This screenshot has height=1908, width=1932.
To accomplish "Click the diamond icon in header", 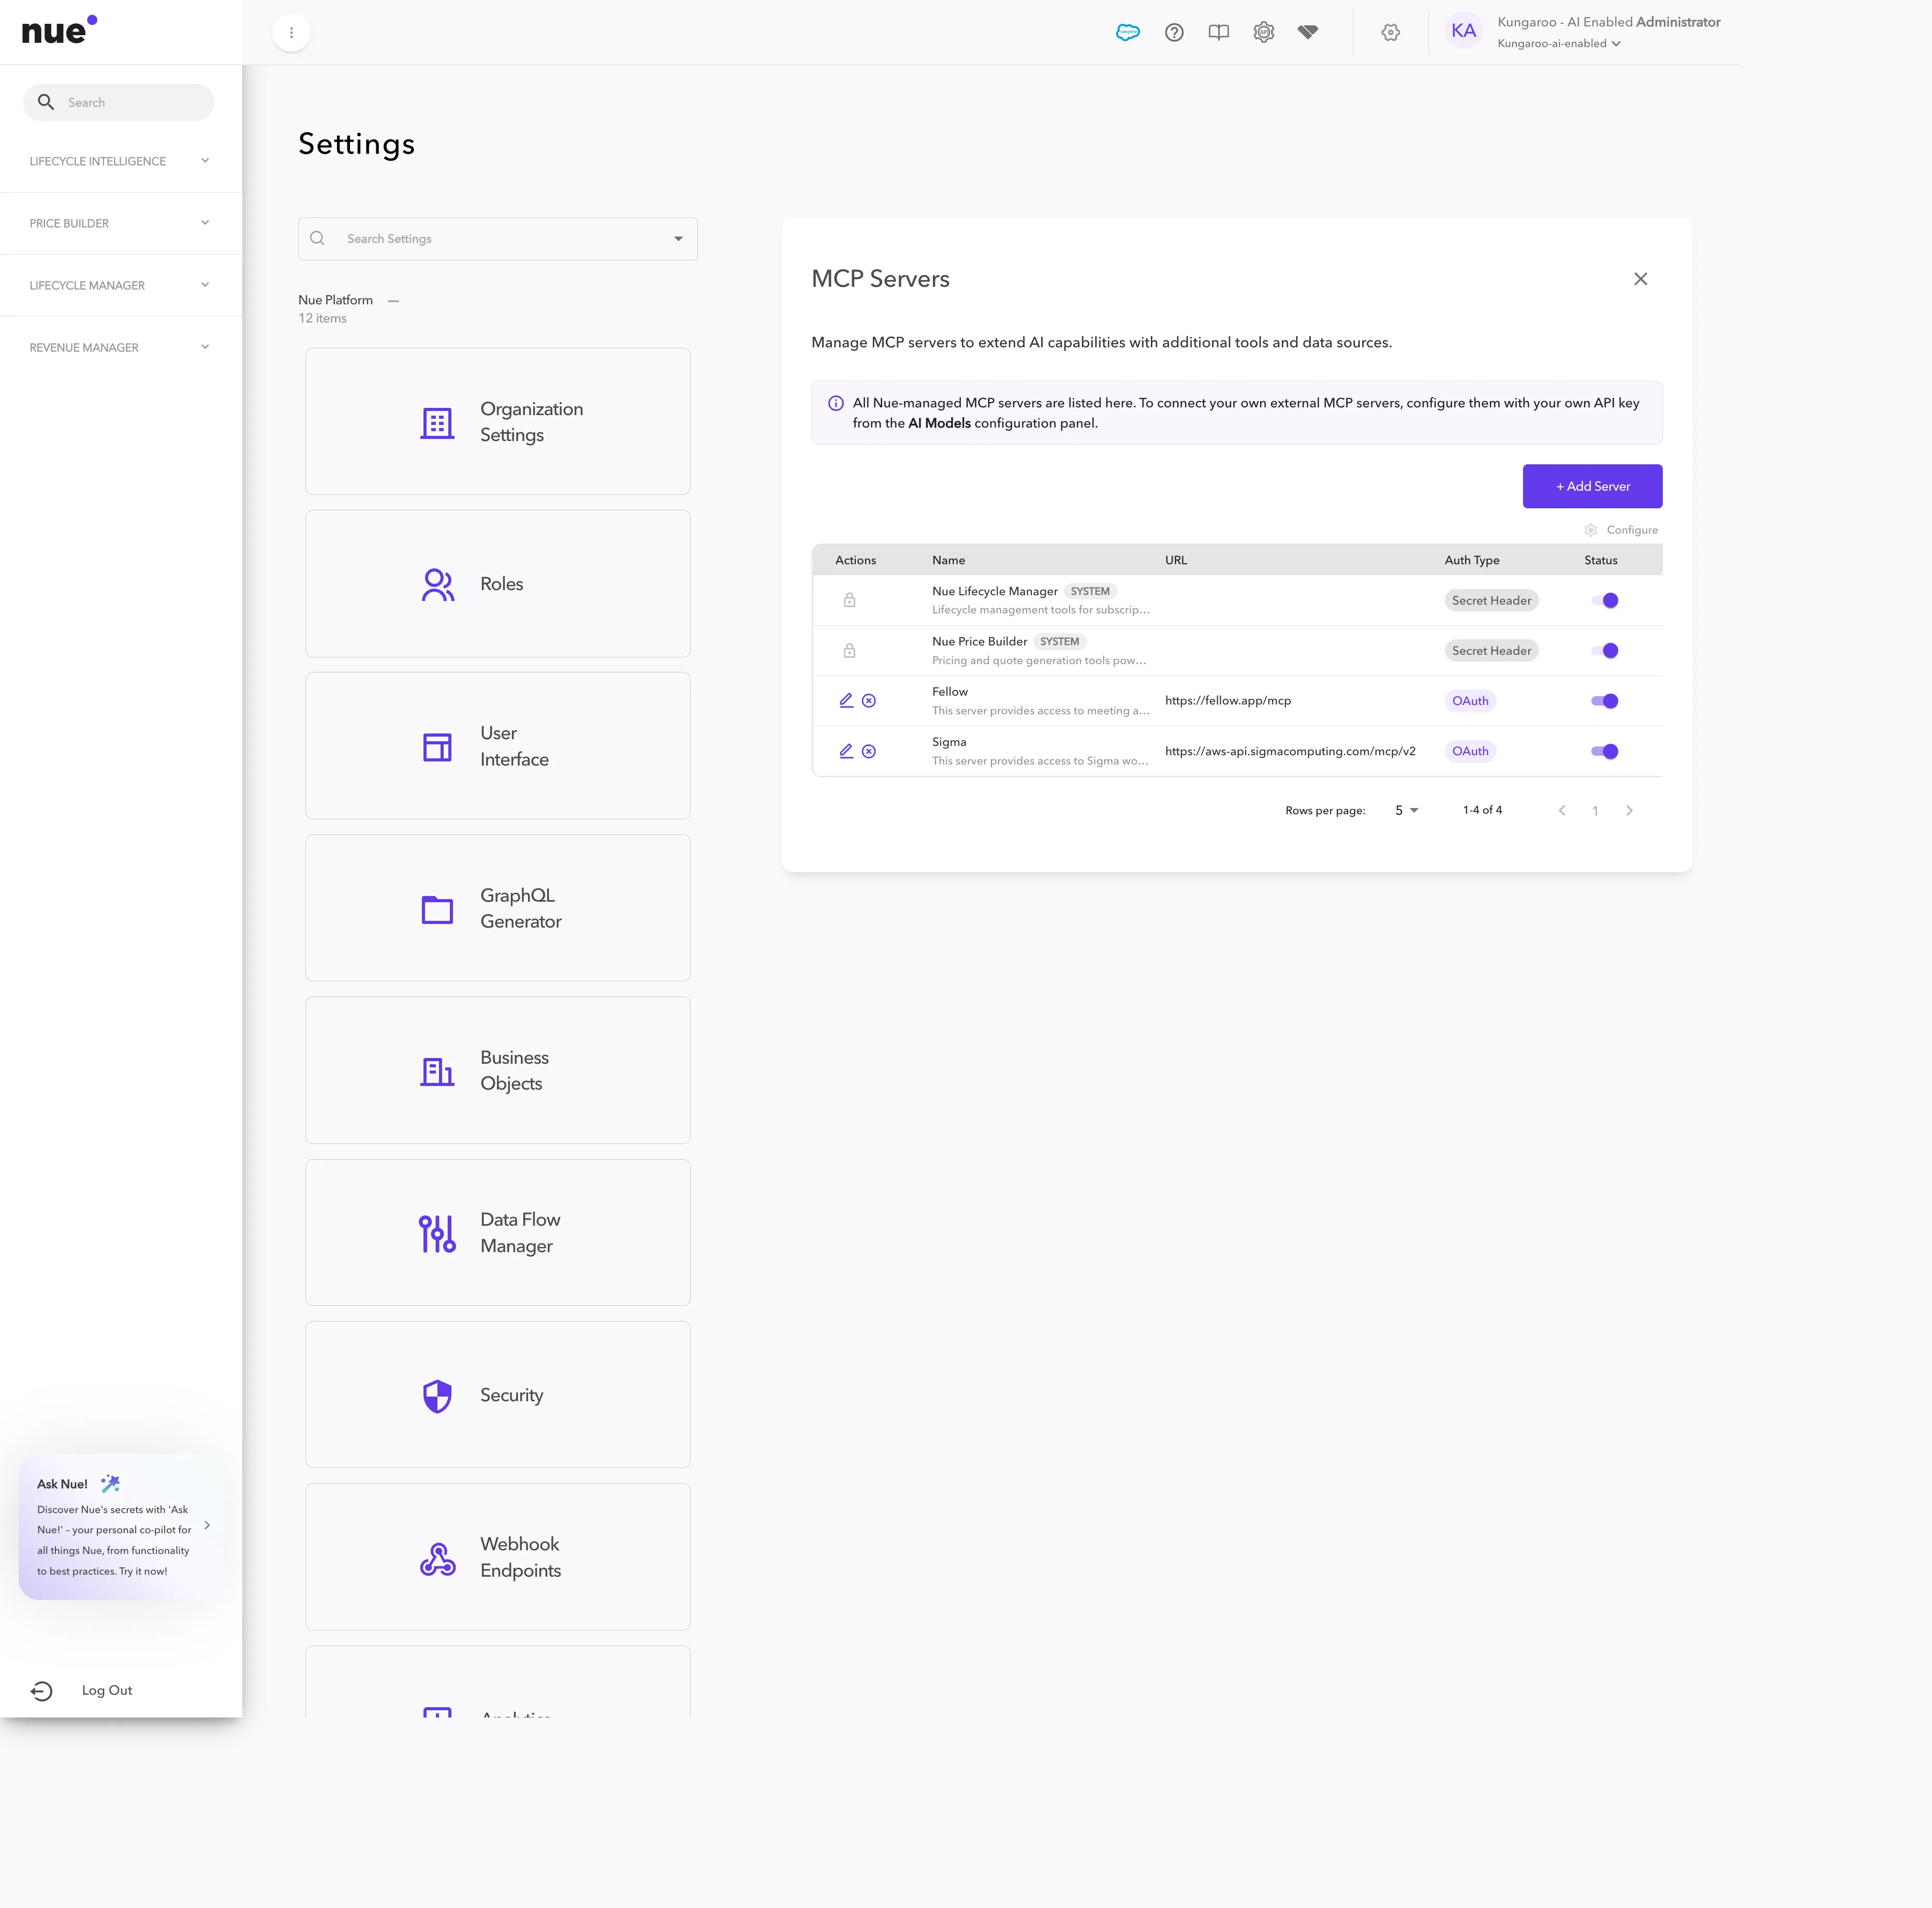I will (x=1308, y=32).
